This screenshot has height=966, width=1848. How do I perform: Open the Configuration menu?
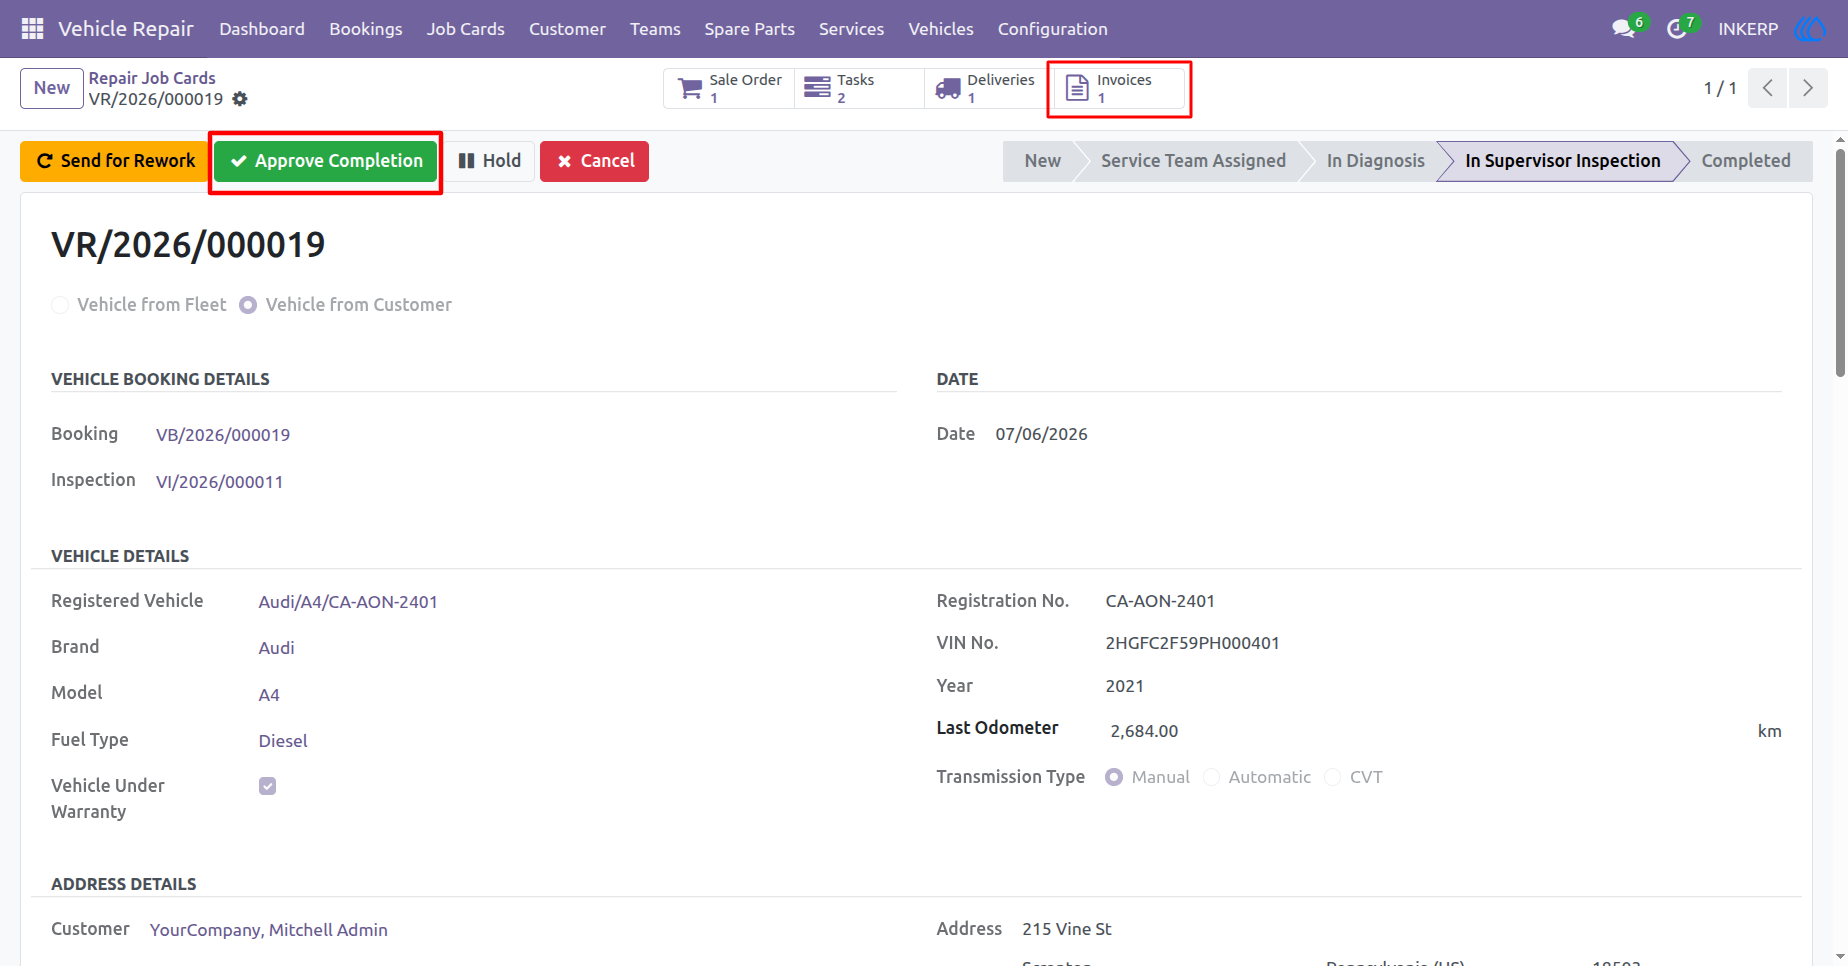tap(1053, 29)
